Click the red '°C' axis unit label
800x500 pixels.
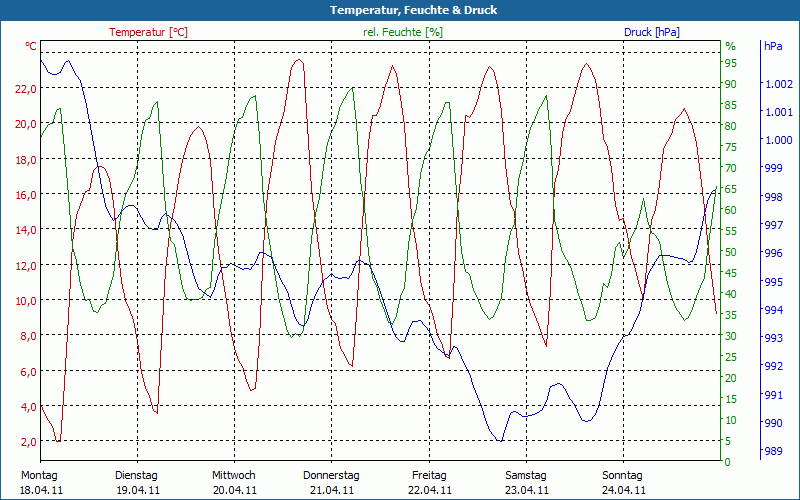31,46
